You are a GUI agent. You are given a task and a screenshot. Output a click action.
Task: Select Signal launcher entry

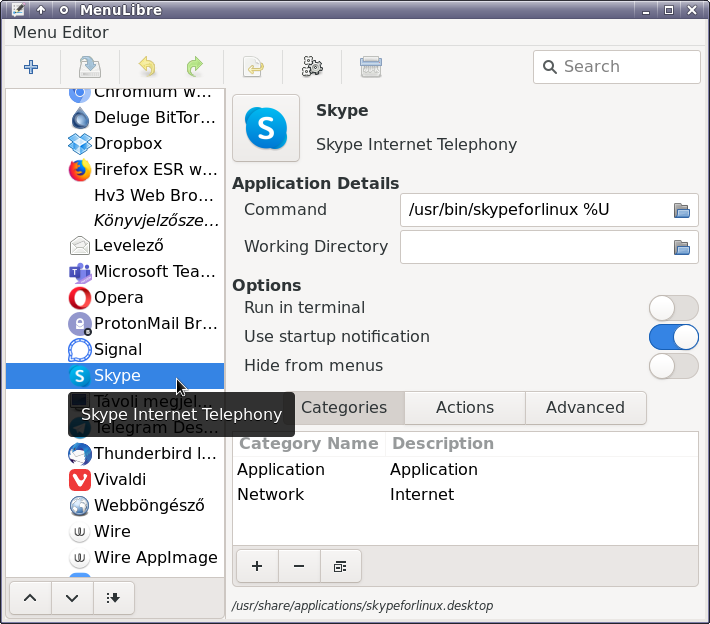point(115,350)
